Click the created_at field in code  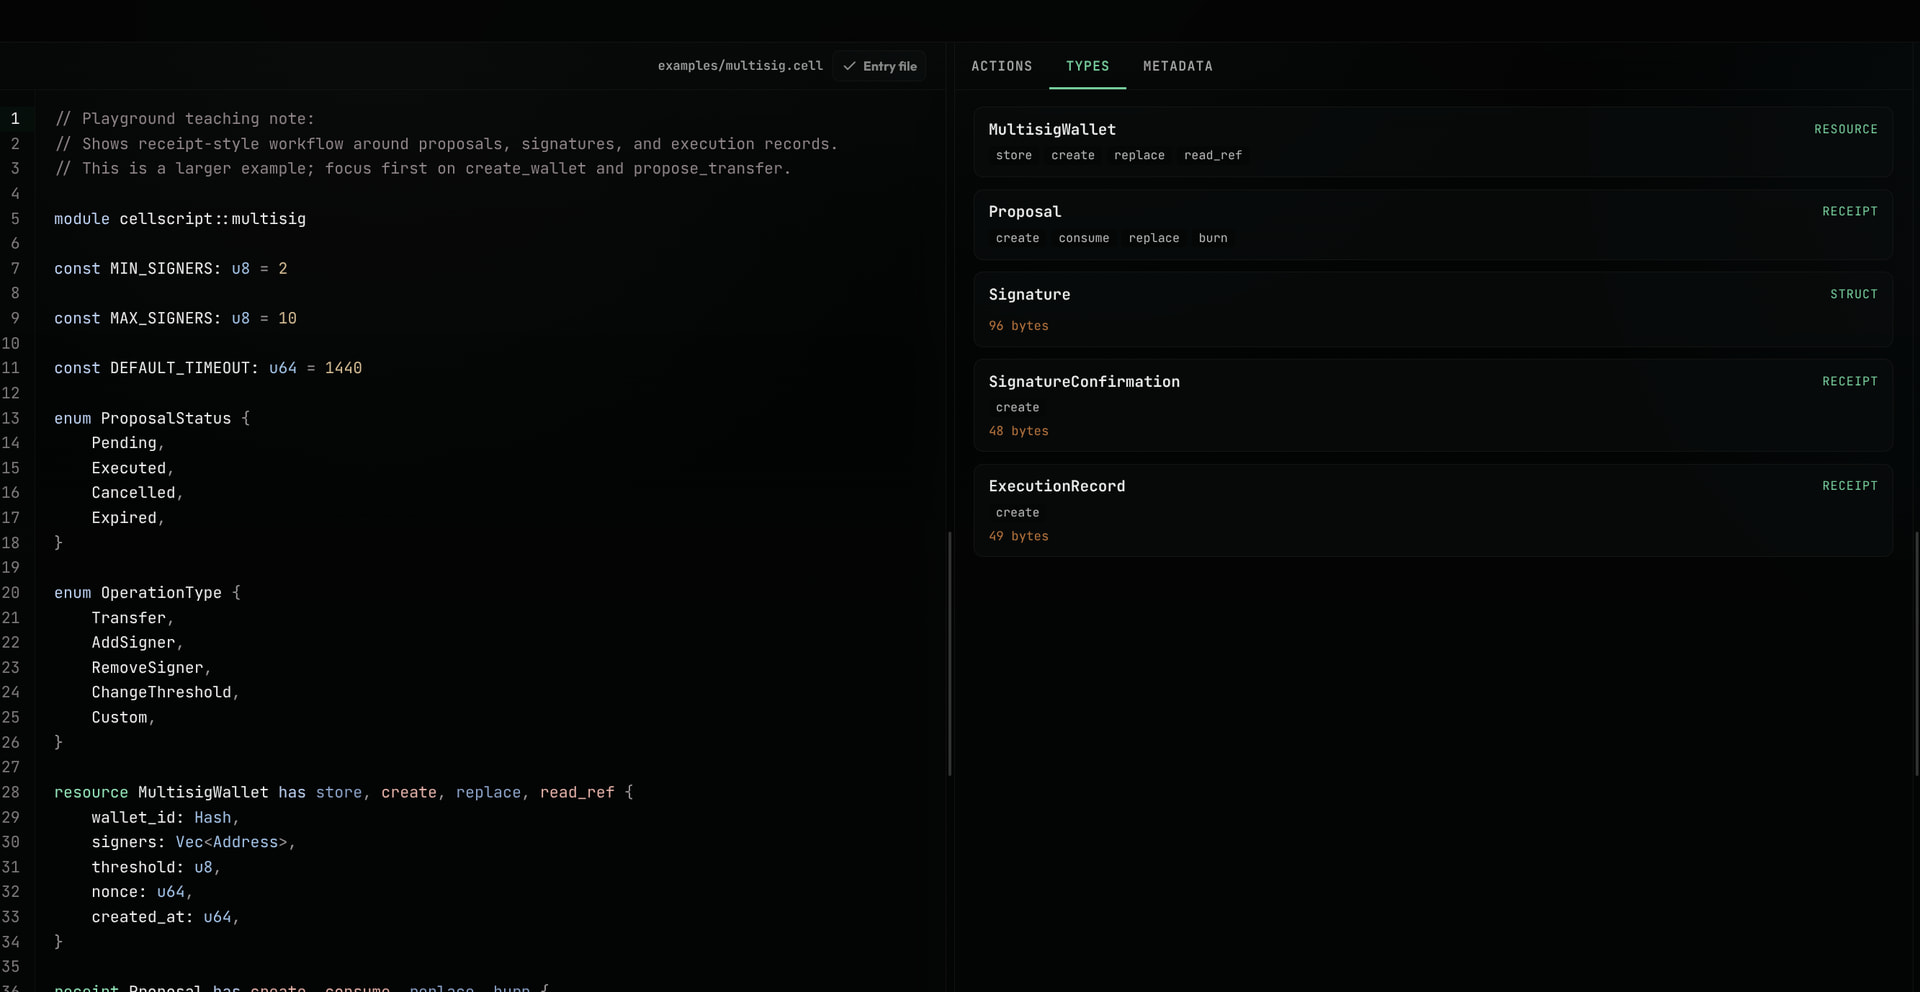pyautogui.click(x=138, y=917)
